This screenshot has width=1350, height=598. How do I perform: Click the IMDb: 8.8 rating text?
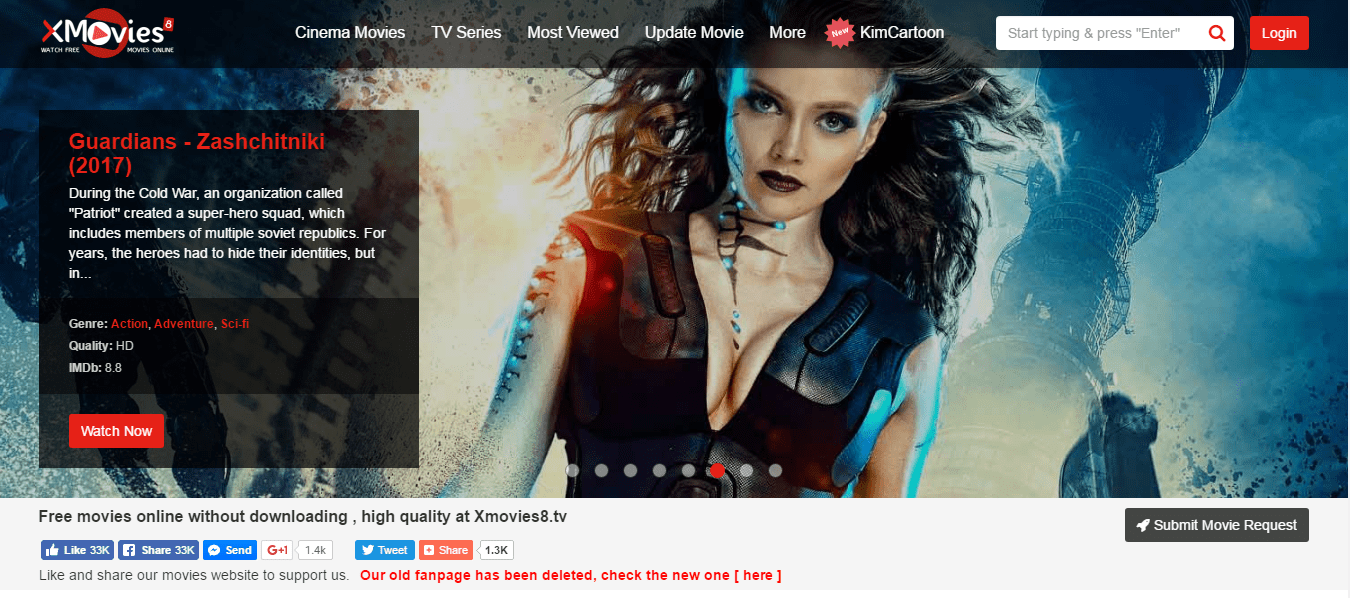[x=96, y=368]
